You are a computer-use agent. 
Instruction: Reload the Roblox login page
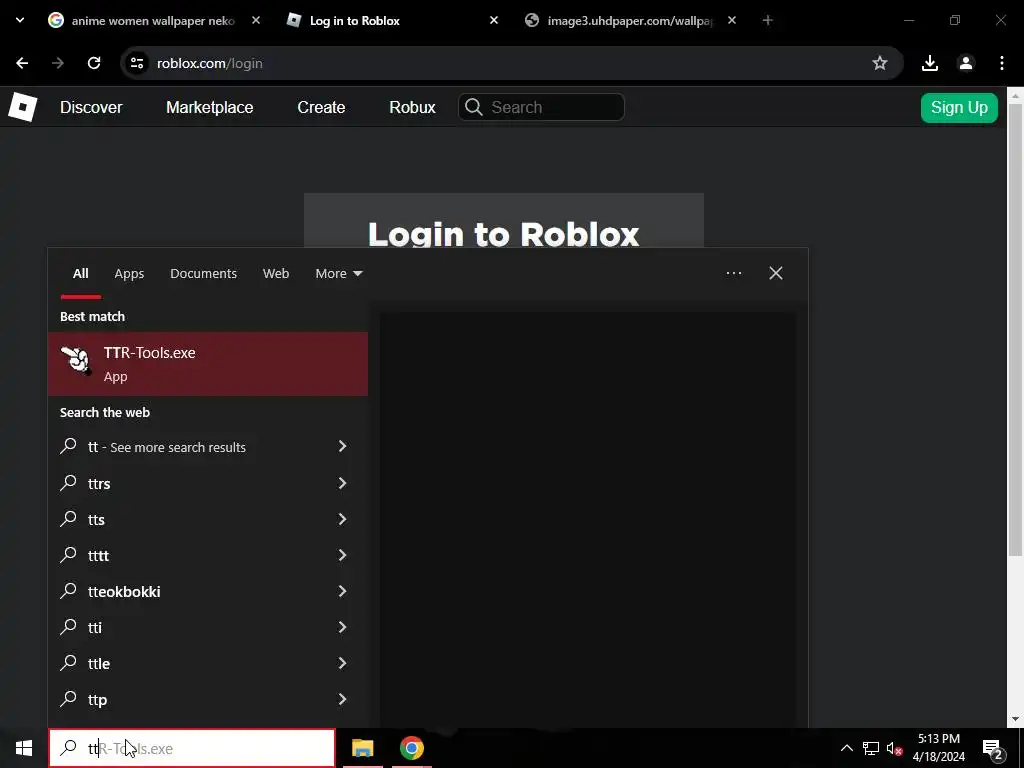[x=94, y=63]
